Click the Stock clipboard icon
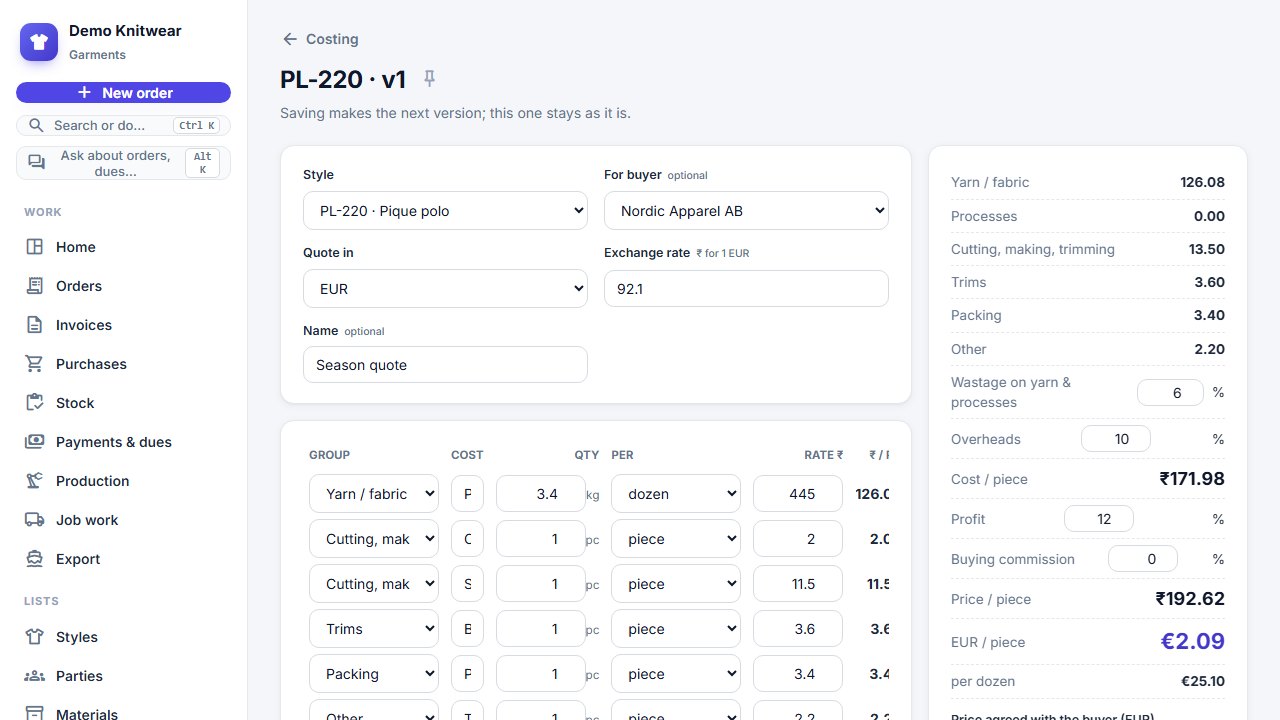This screenshot has height=720, width=1280. tap(35, 403)
